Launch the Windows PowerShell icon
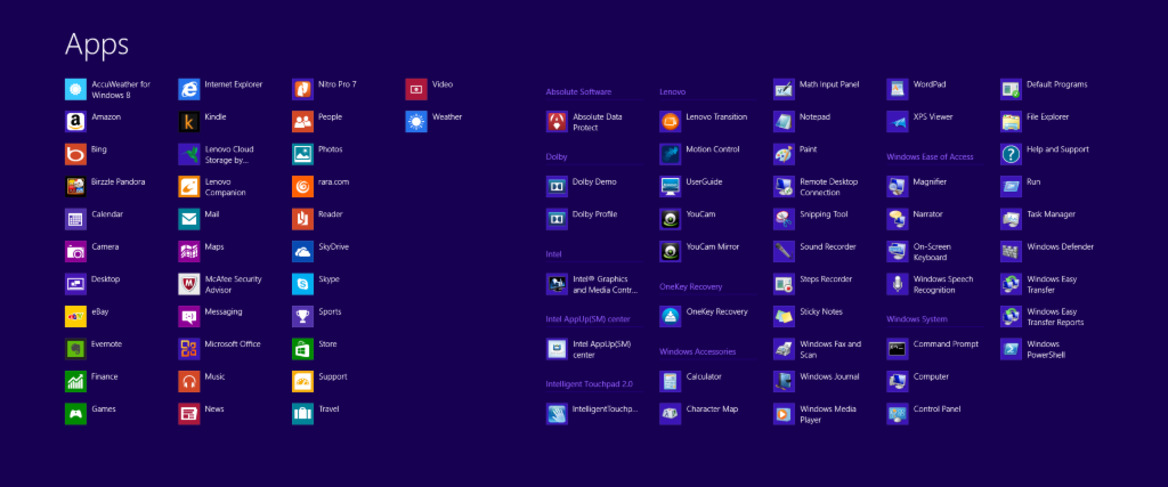This screenshot has height=487, width=1168. (1011, 348)
